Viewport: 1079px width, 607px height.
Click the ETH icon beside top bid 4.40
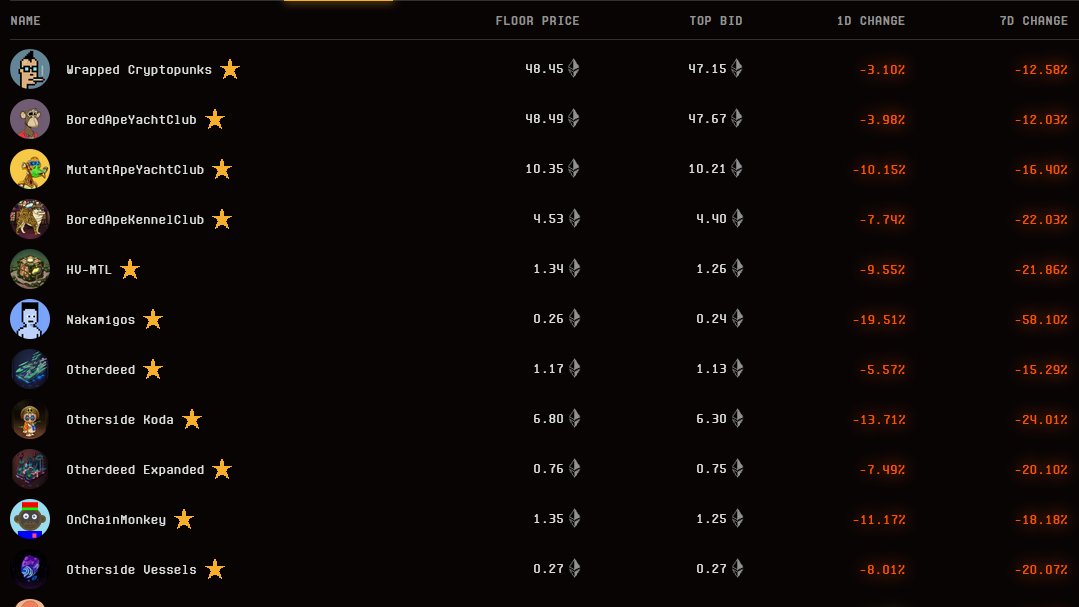(738, 218)
